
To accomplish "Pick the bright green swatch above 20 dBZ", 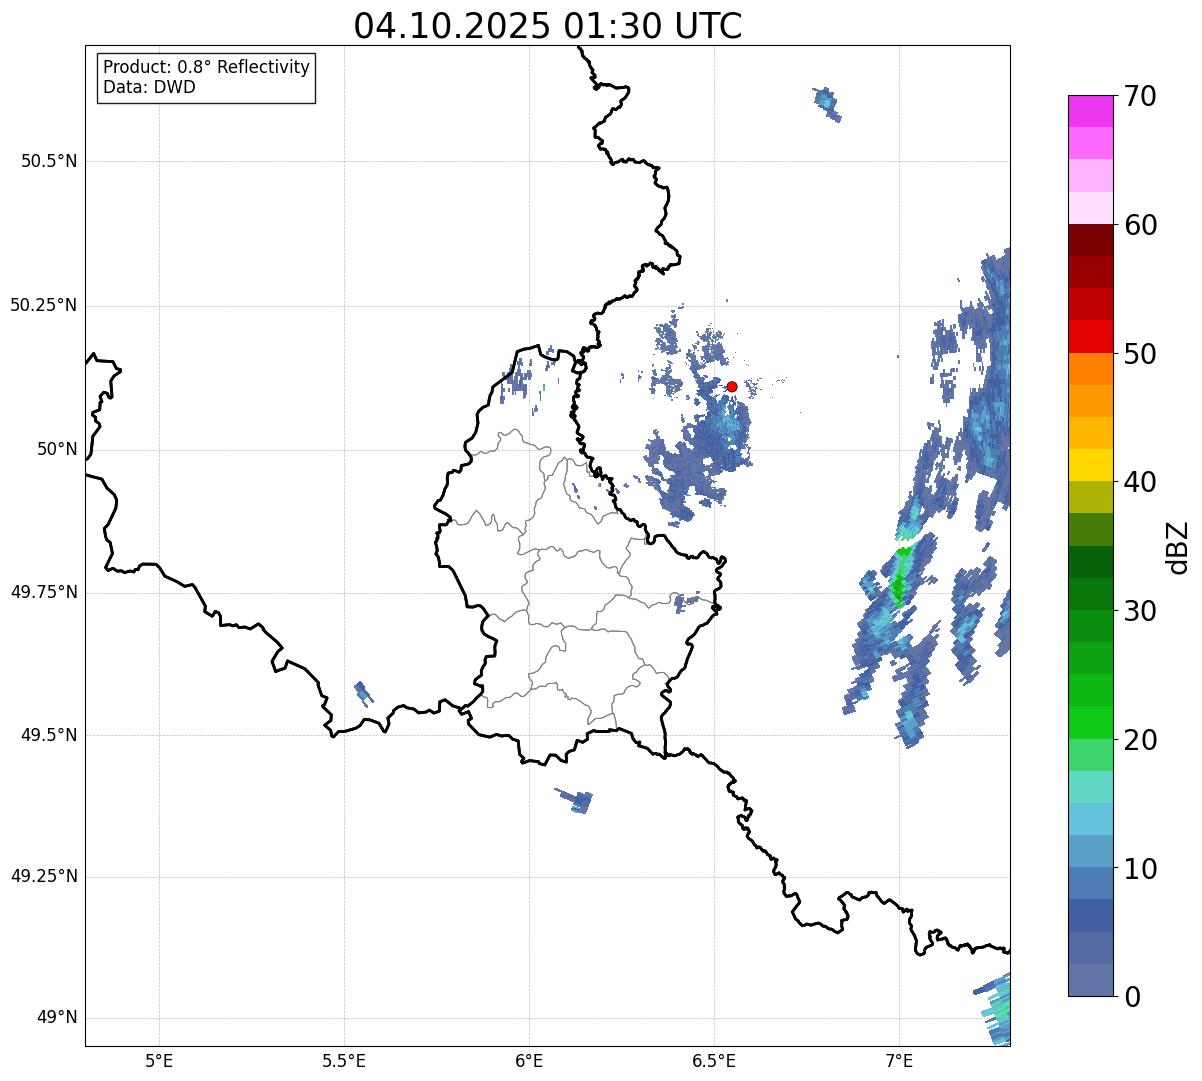I will tap(1090, 723).
